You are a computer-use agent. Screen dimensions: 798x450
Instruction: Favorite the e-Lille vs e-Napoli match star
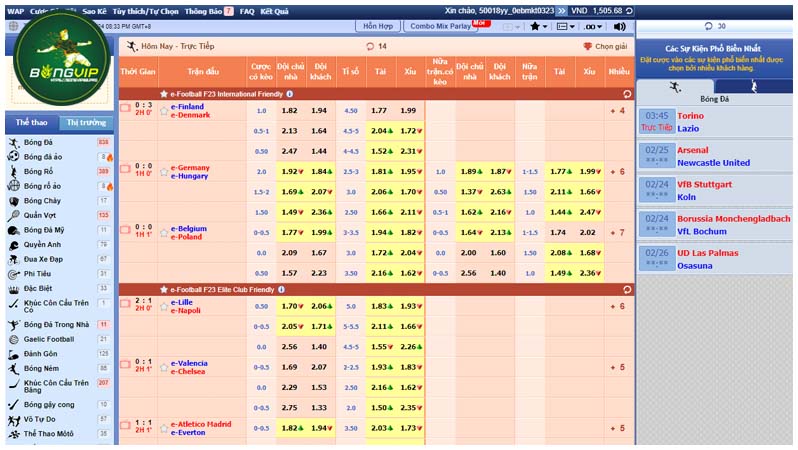tap(164, 306)
